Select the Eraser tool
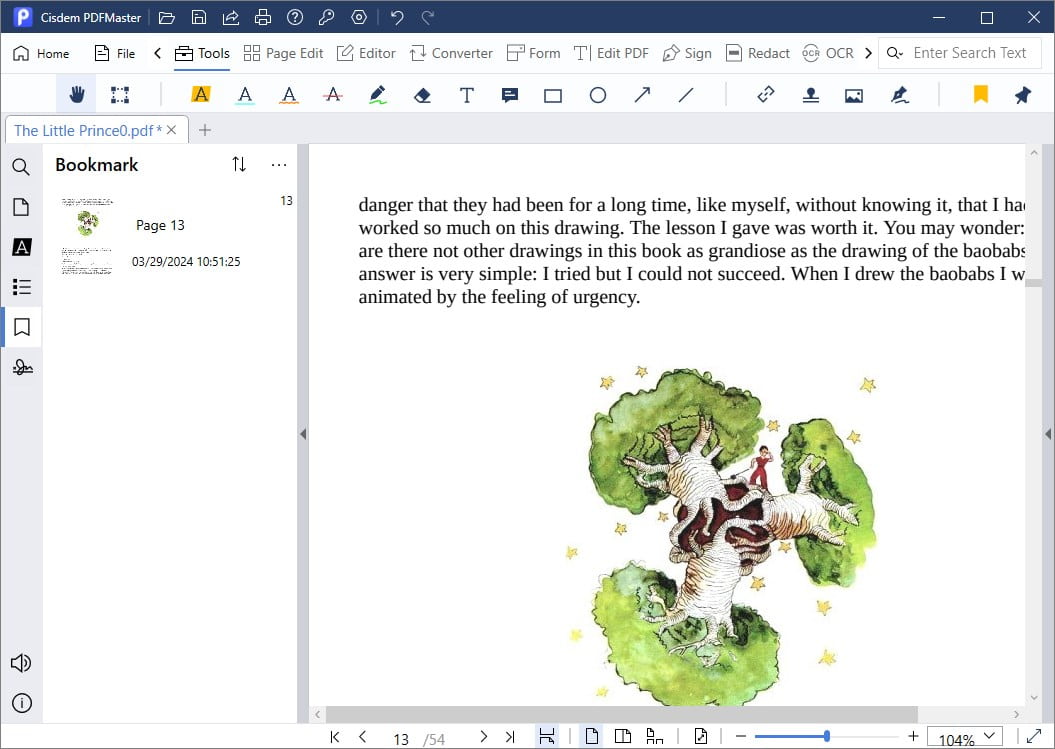1055x749 pixels. [423, 96]
